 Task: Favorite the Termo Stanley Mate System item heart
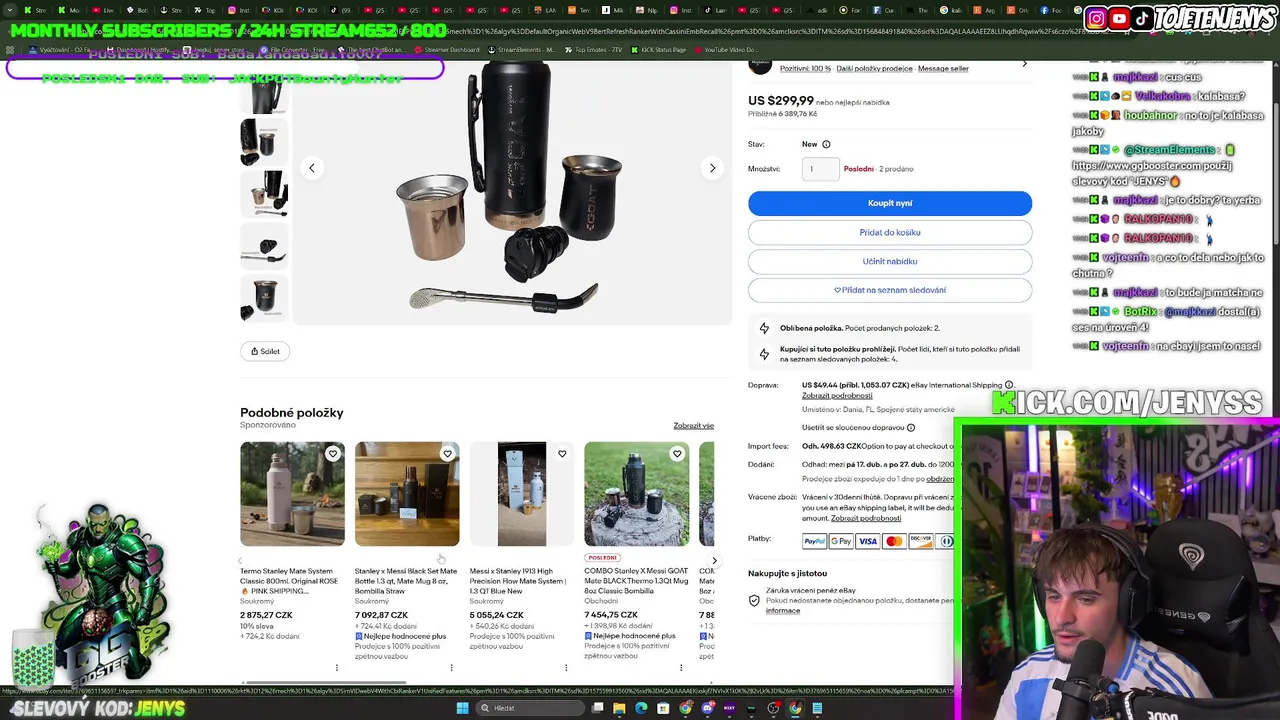click(333, 454)
